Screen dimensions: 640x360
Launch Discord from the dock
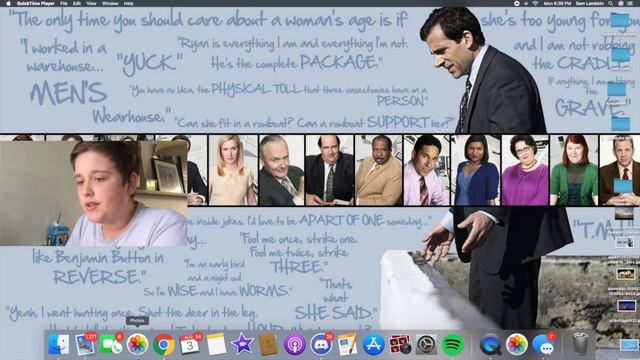(321, 345)
